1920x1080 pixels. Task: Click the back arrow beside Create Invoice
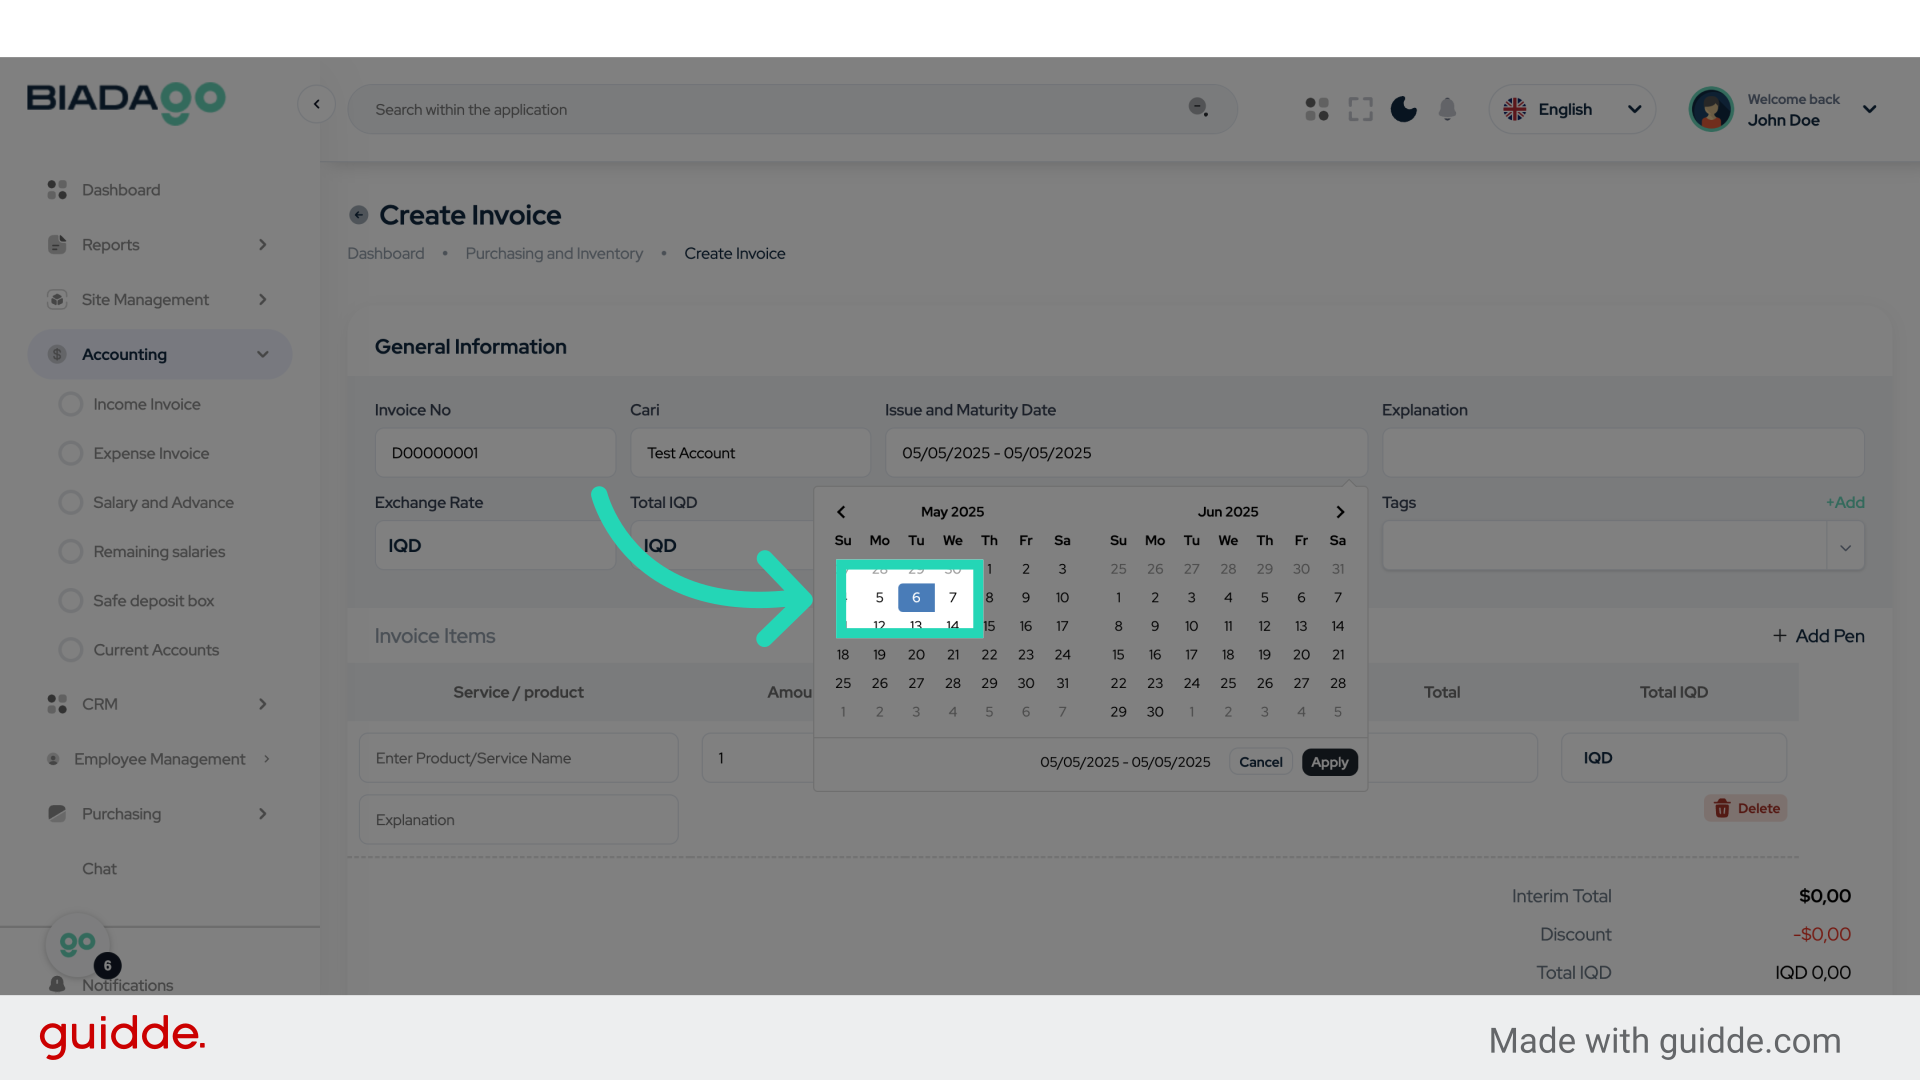click(359, 215)
